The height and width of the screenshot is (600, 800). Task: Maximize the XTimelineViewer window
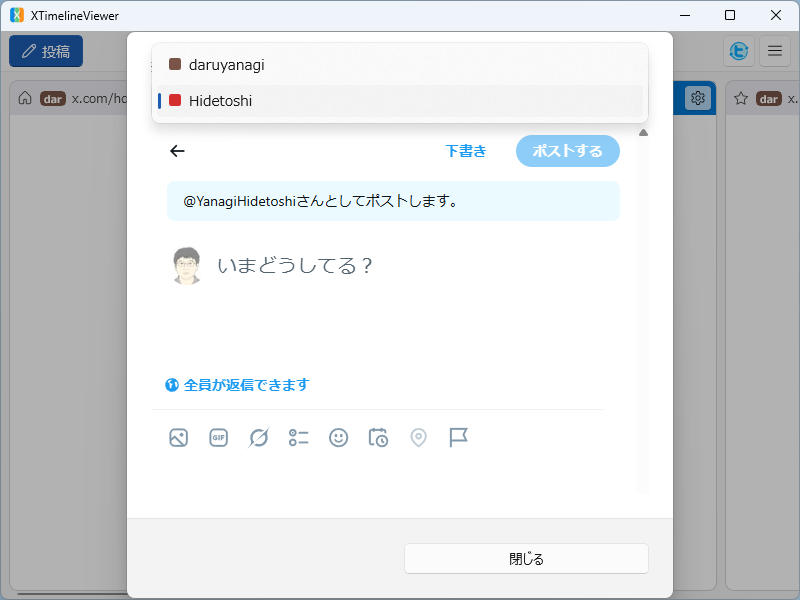(730, 15)
